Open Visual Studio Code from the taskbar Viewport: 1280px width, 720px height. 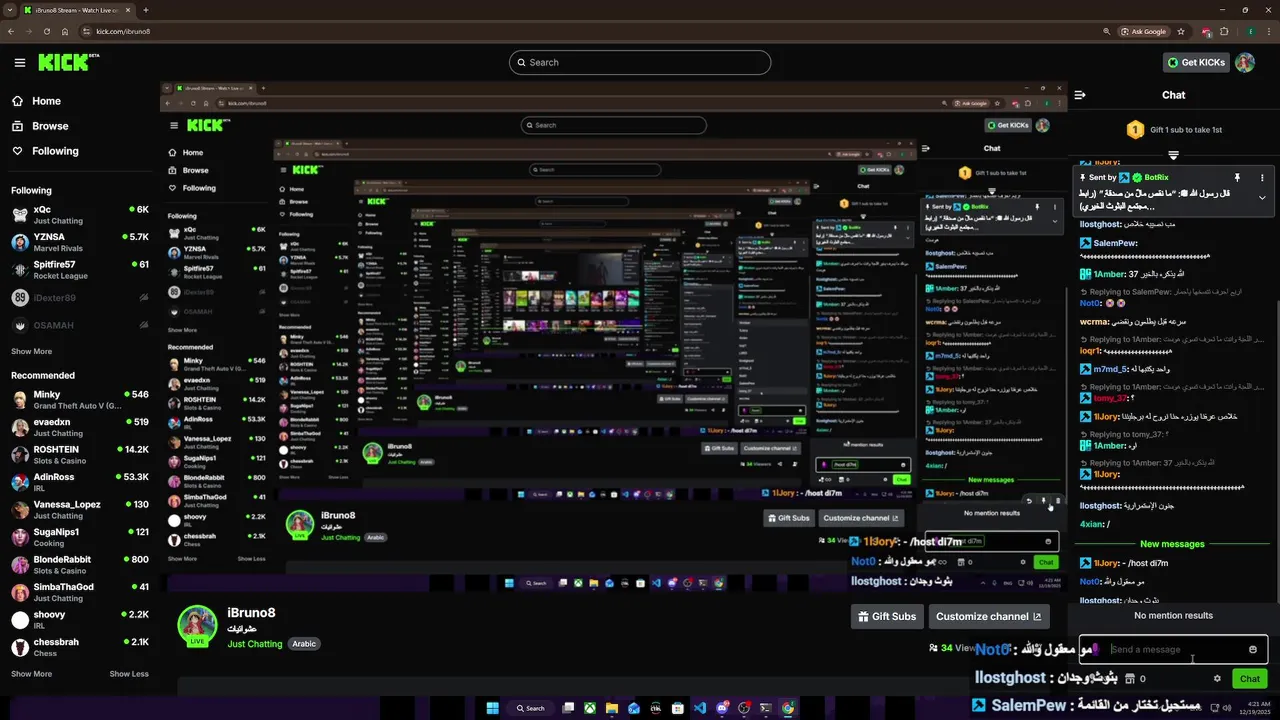pos(699,708)
